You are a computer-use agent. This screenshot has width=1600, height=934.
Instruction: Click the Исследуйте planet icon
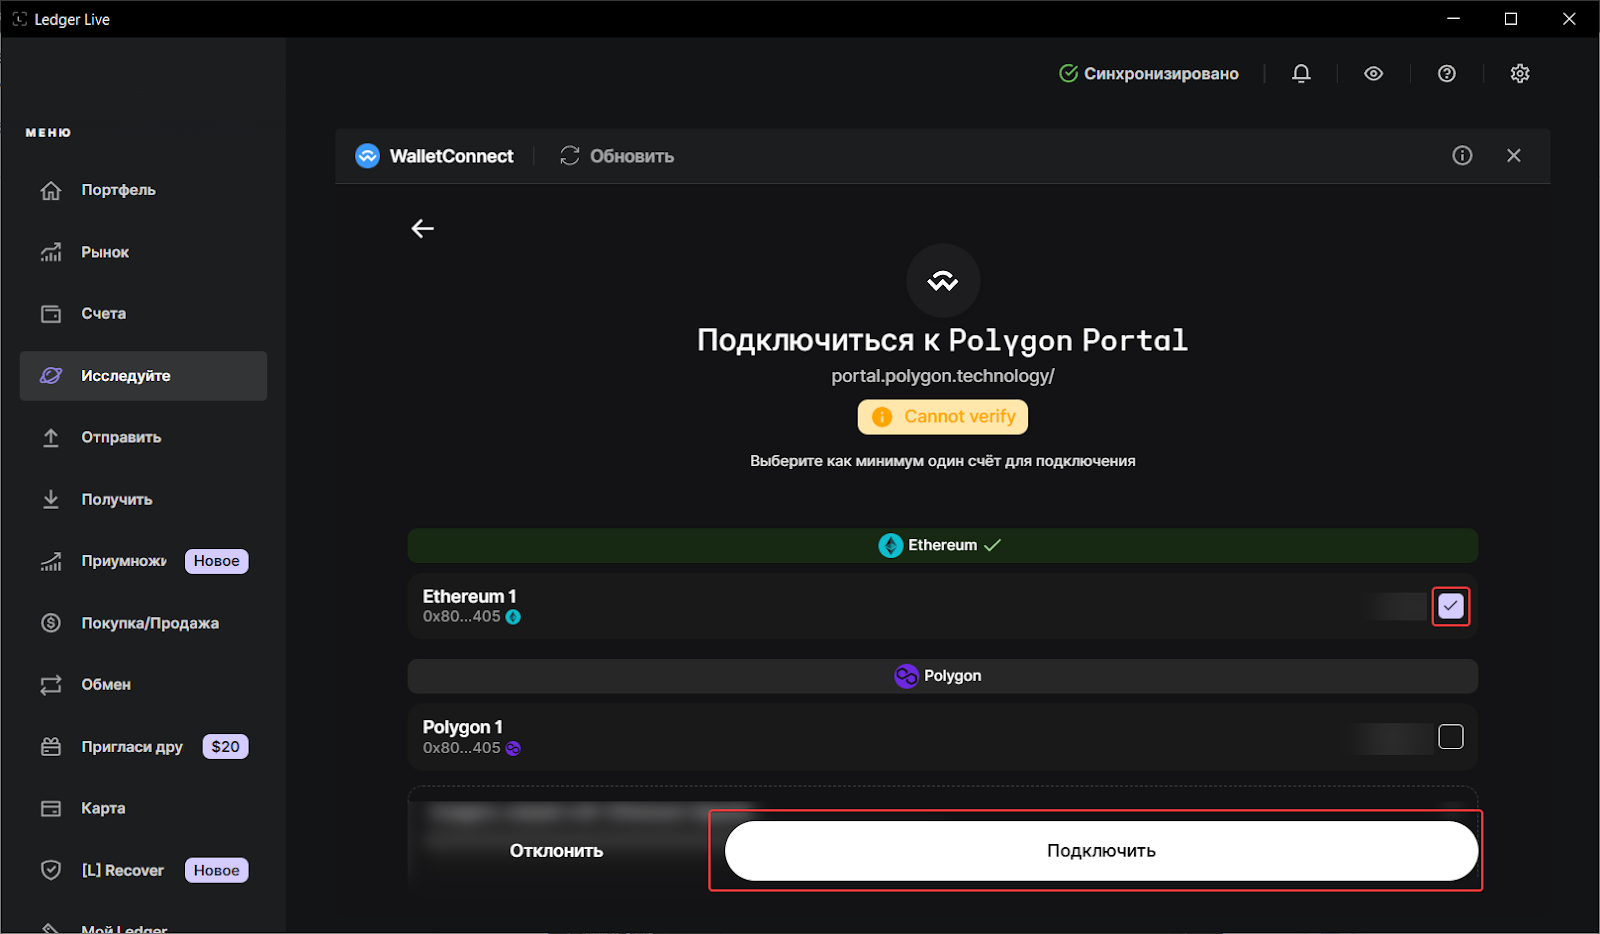(51, 376)
